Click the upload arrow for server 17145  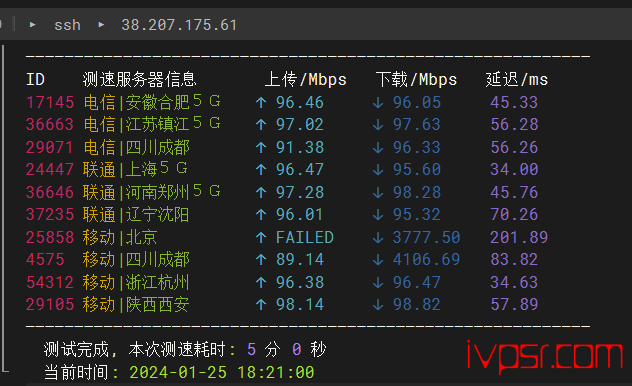[261, 102]
